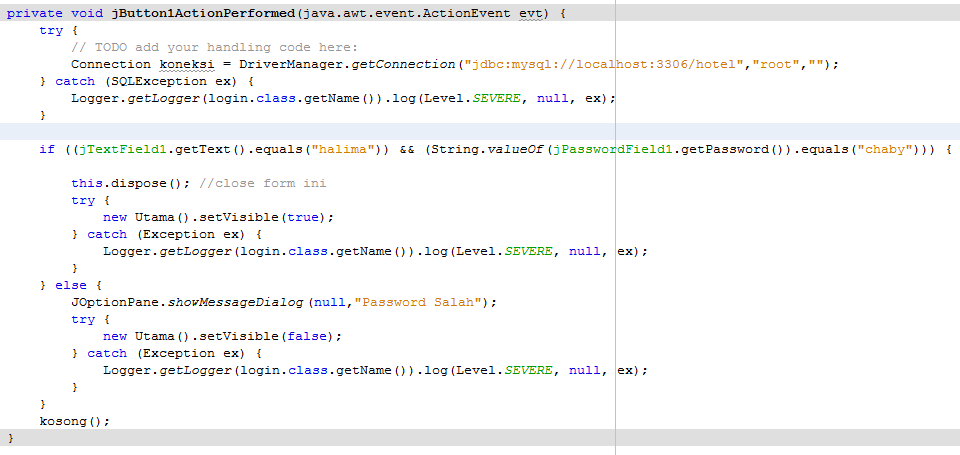Click 'SQLException' in the catch clause

click(x=159, y=81)
